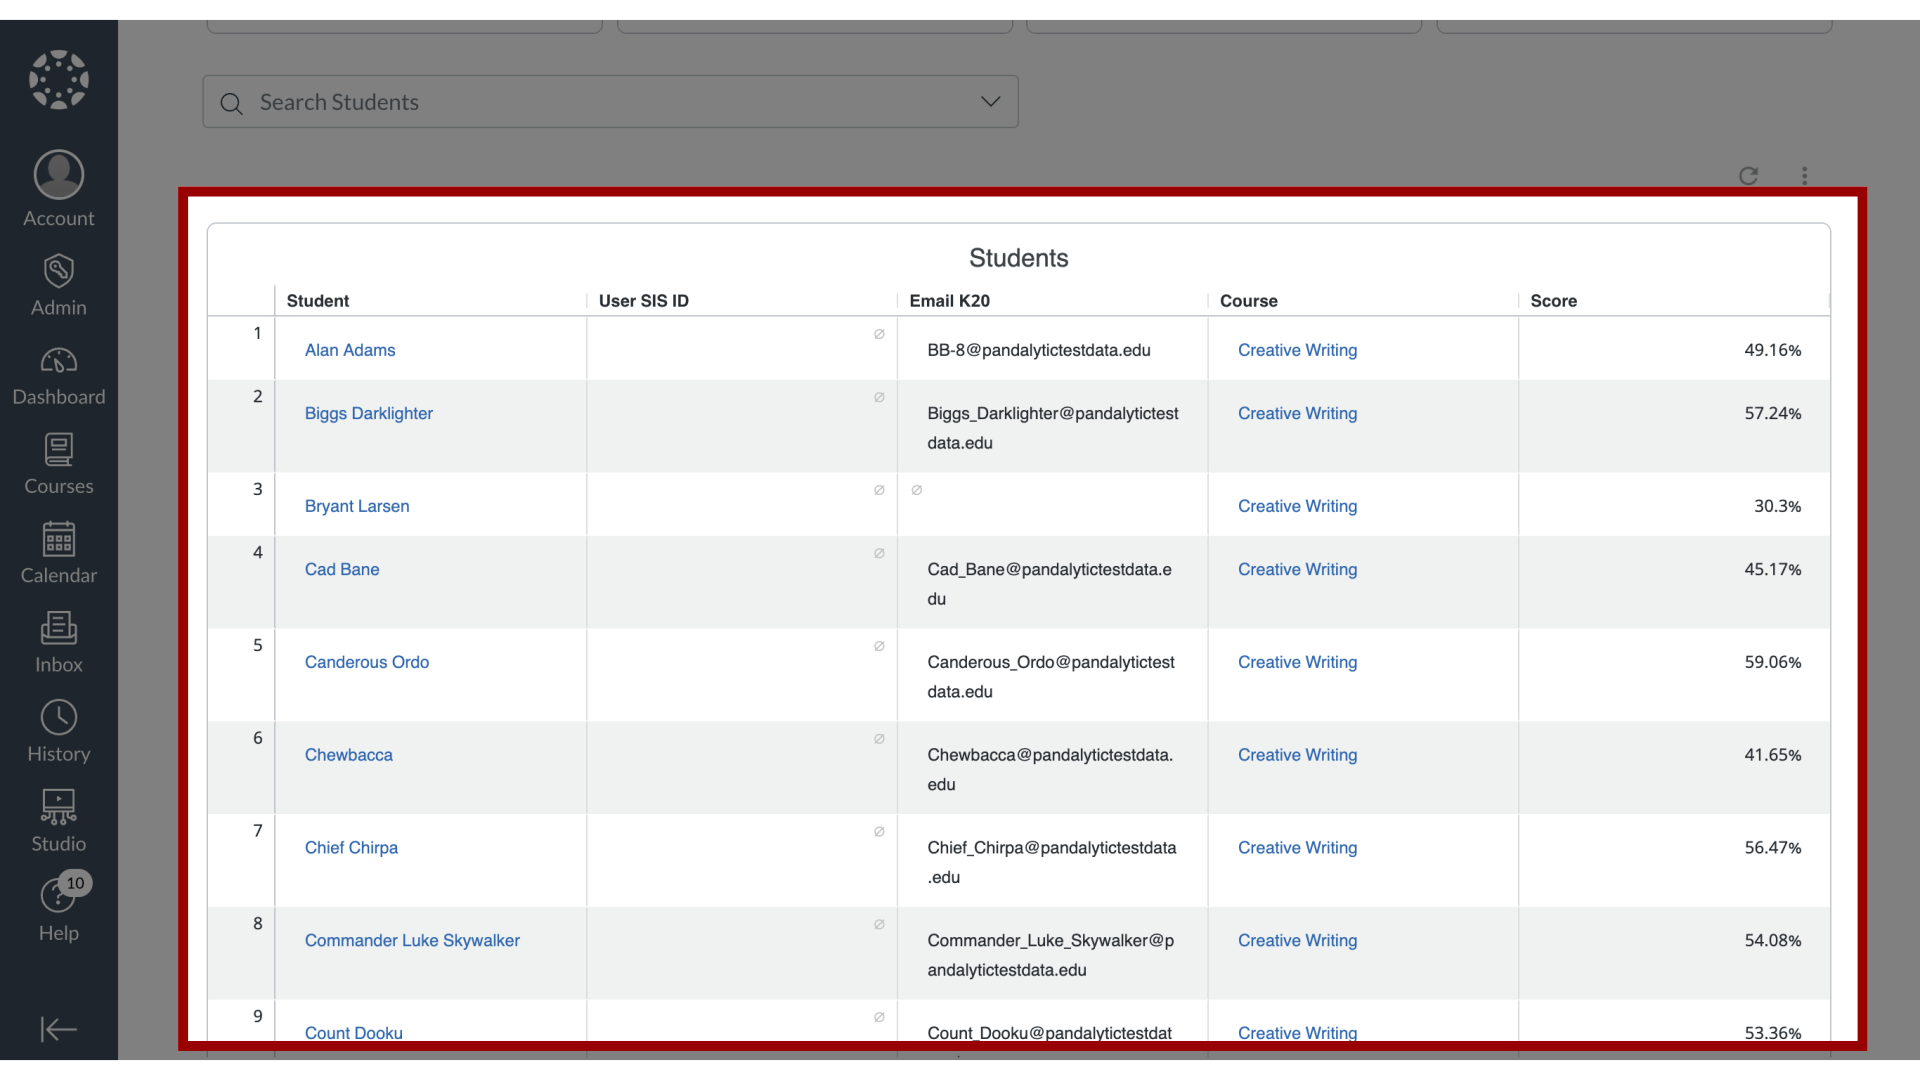Click the three-dot options menu
Viewport: 1920px width, 1080px height.
click(1804, 173)
